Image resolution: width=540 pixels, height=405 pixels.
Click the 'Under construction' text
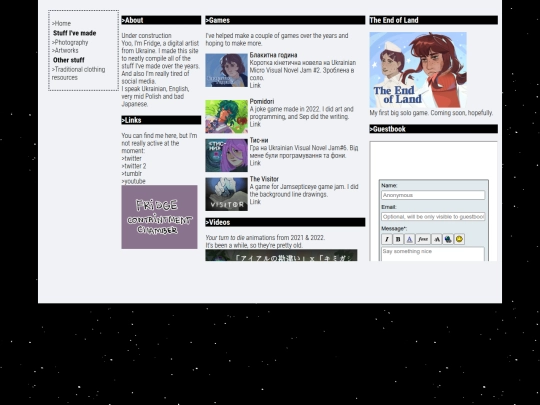[146, 35]
